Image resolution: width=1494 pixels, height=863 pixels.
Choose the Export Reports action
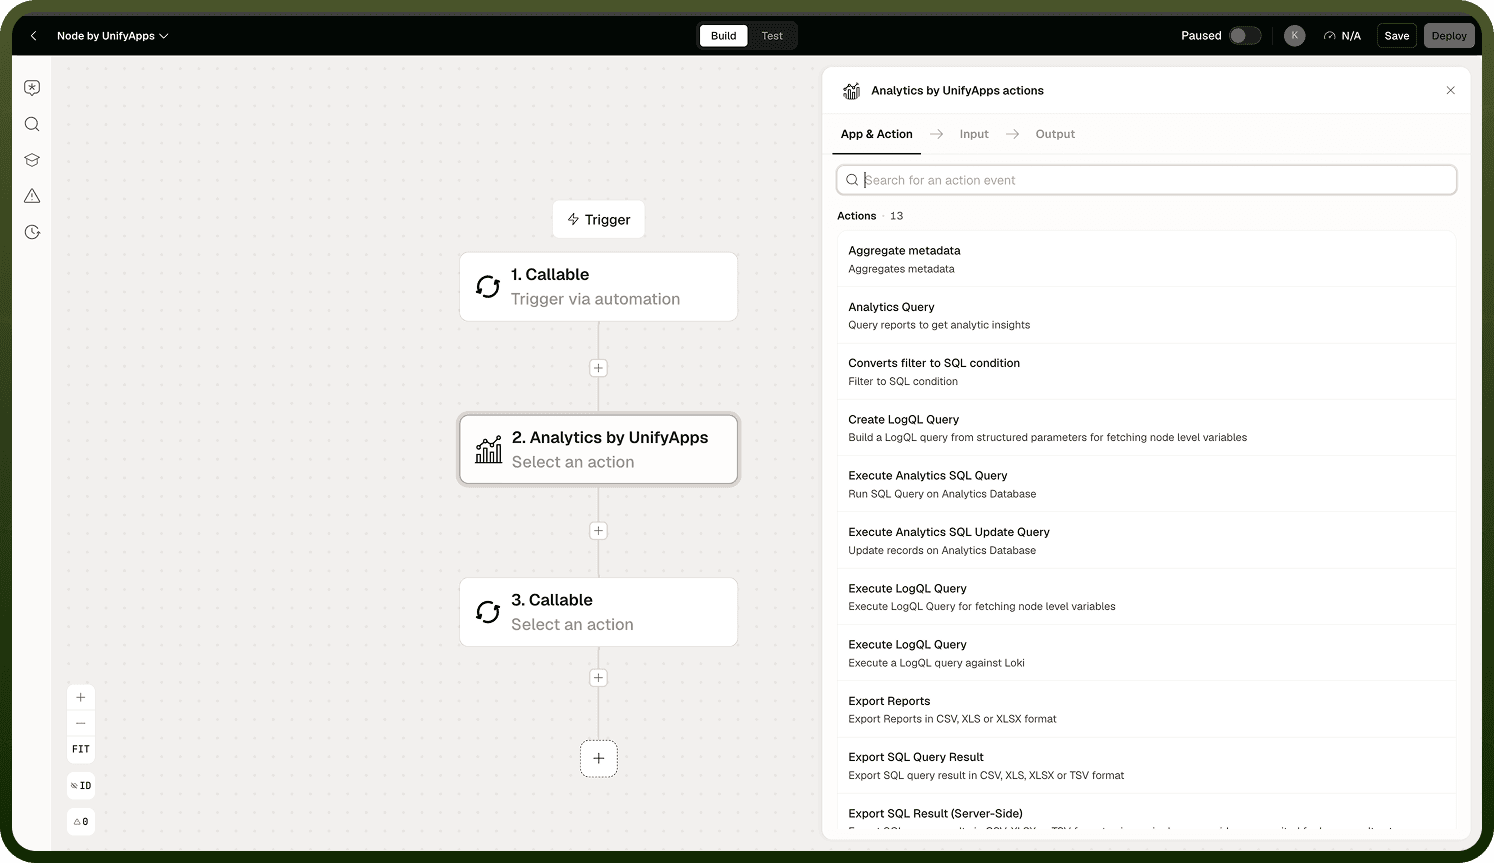[1146, 710]
